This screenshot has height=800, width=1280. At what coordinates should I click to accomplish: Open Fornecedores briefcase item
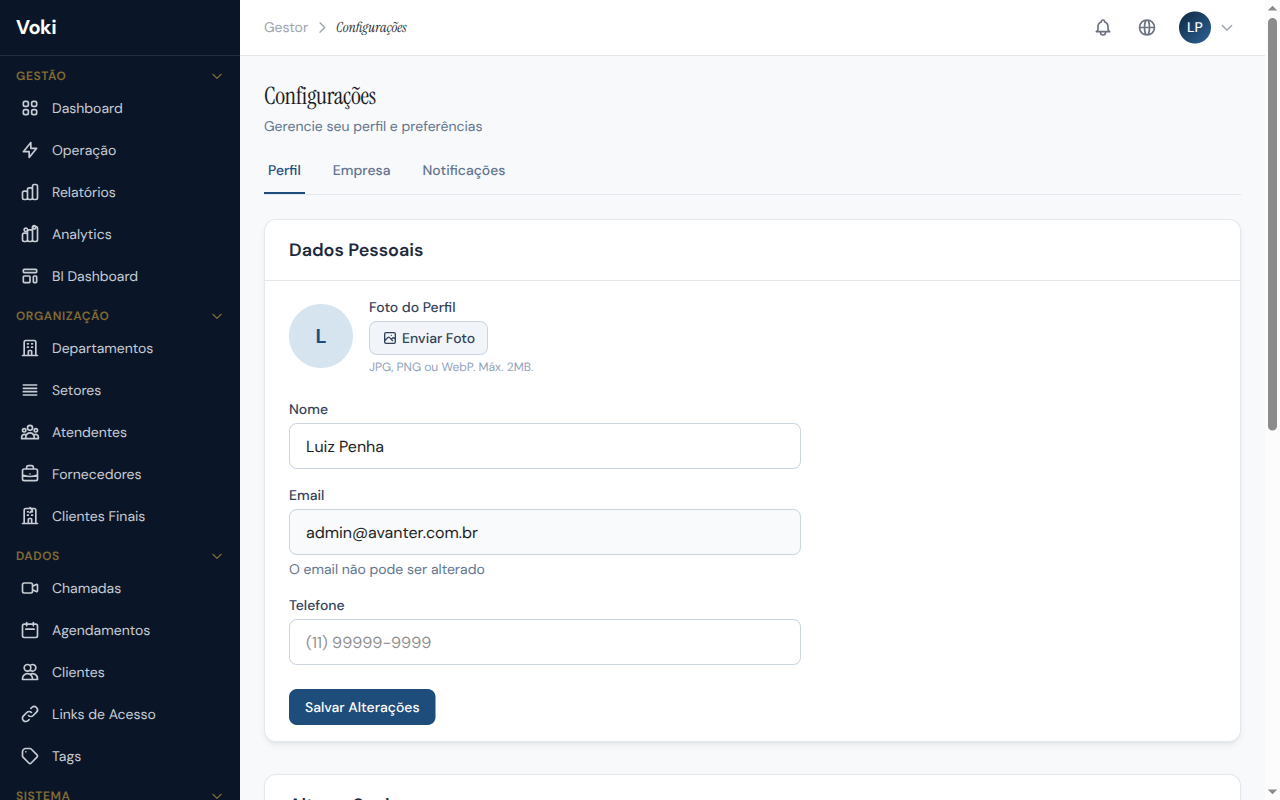96,474
